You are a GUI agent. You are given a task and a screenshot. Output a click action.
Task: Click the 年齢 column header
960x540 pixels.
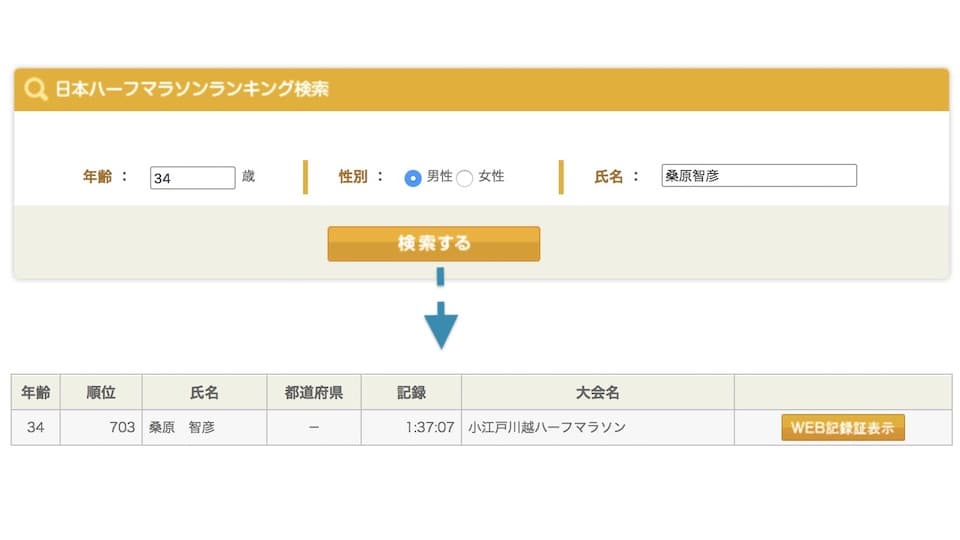pyautogui.click(x=36, y=392)
